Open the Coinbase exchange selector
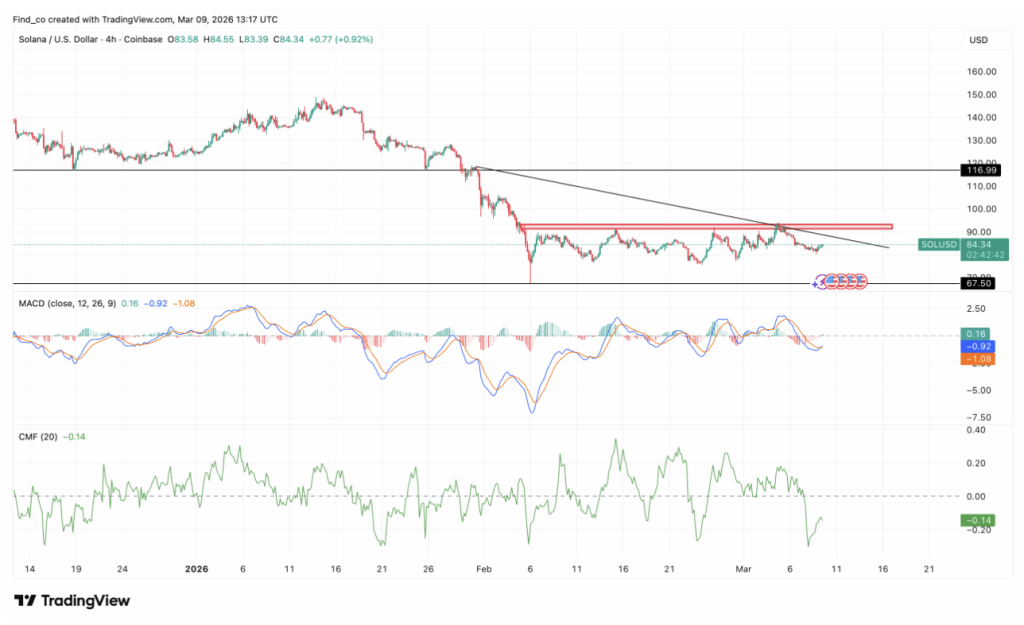1024x625 pixels. (145, 40)
